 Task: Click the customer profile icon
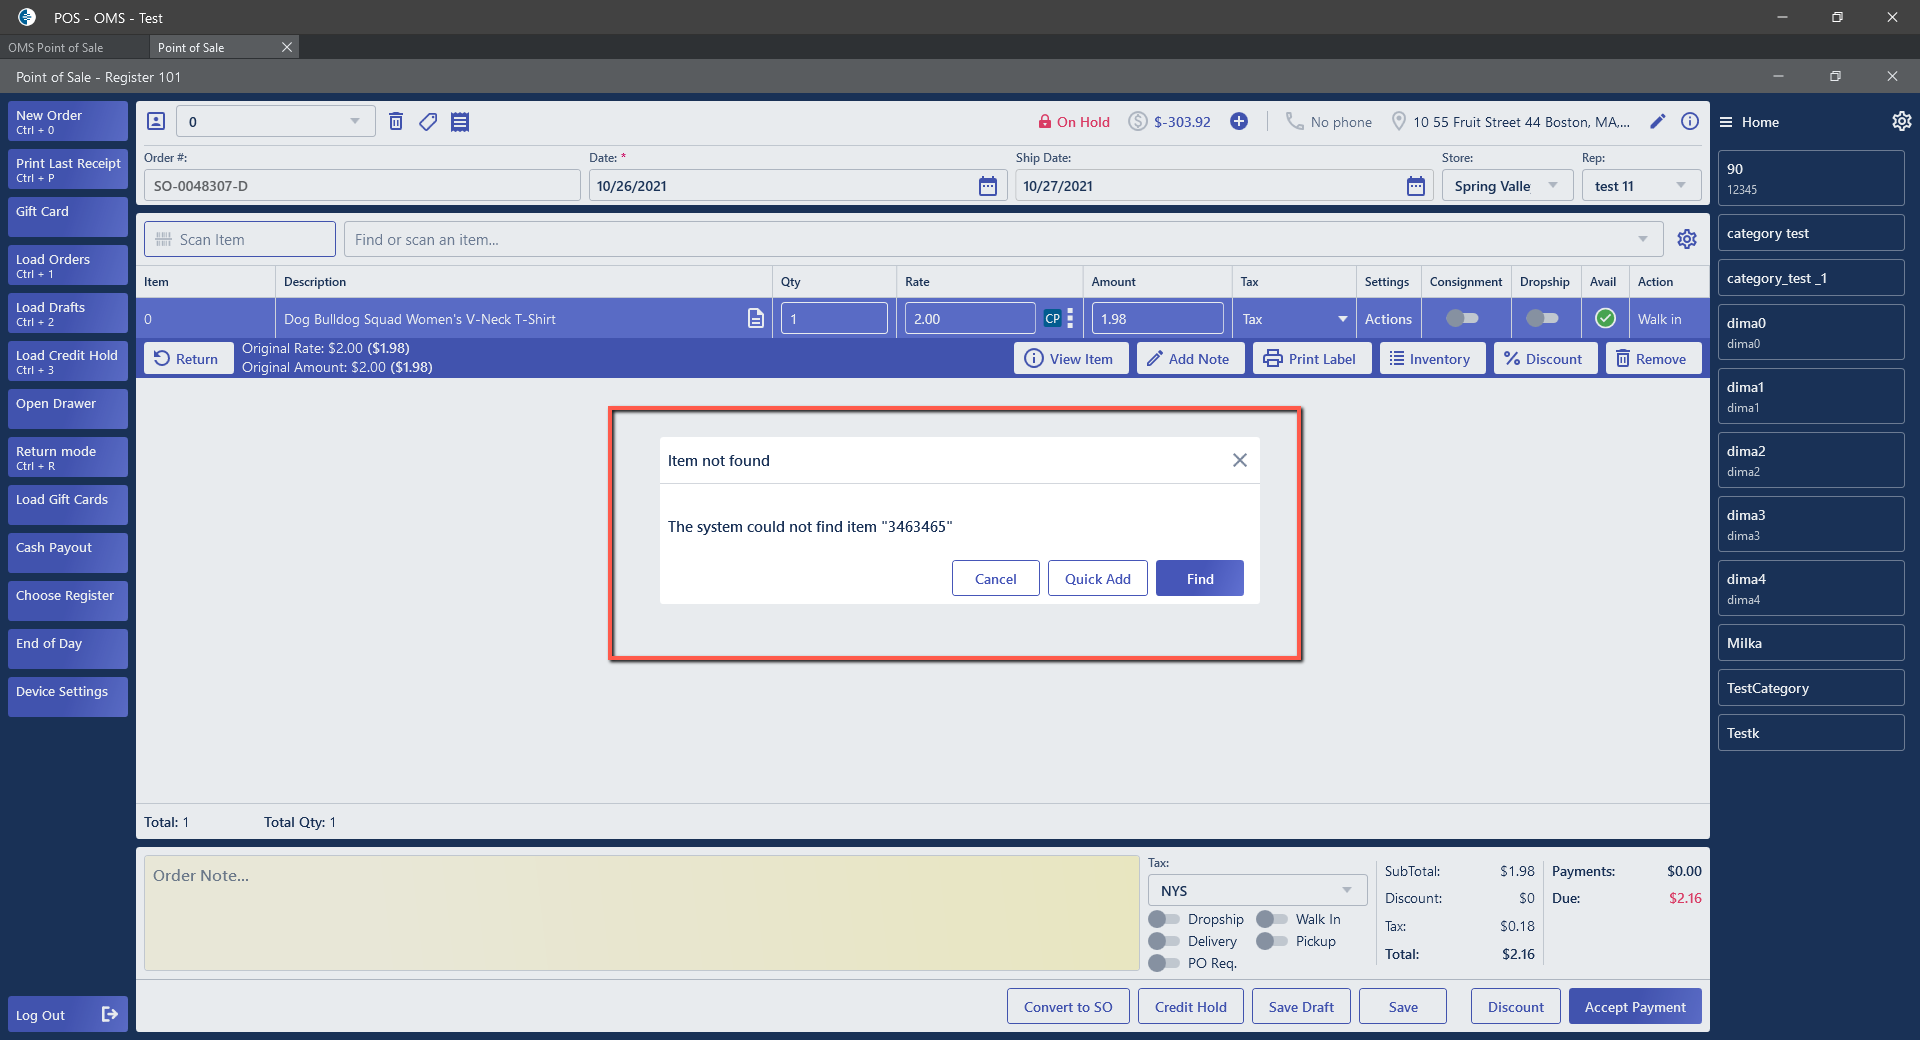click(x=156, y=121)
